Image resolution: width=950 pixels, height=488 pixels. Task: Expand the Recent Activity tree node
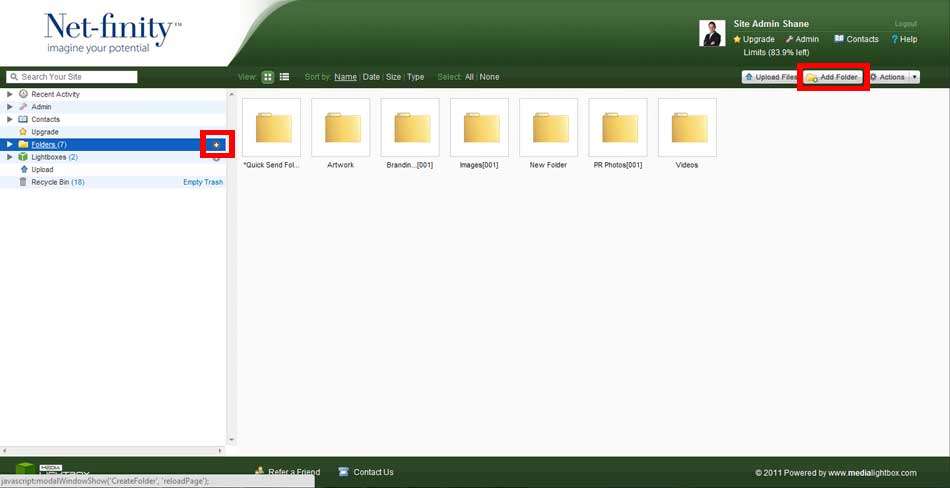pos(10,94)
